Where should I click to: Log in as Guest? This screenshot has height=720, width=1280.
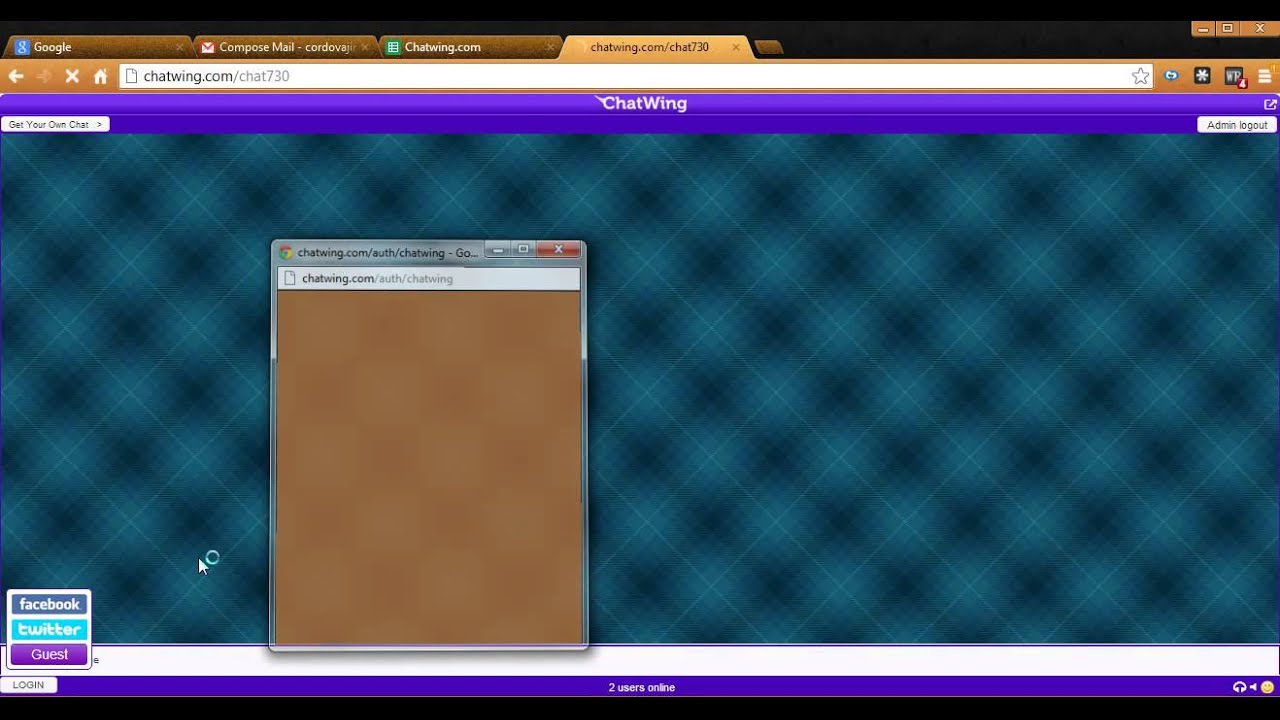tap(49, 654)
